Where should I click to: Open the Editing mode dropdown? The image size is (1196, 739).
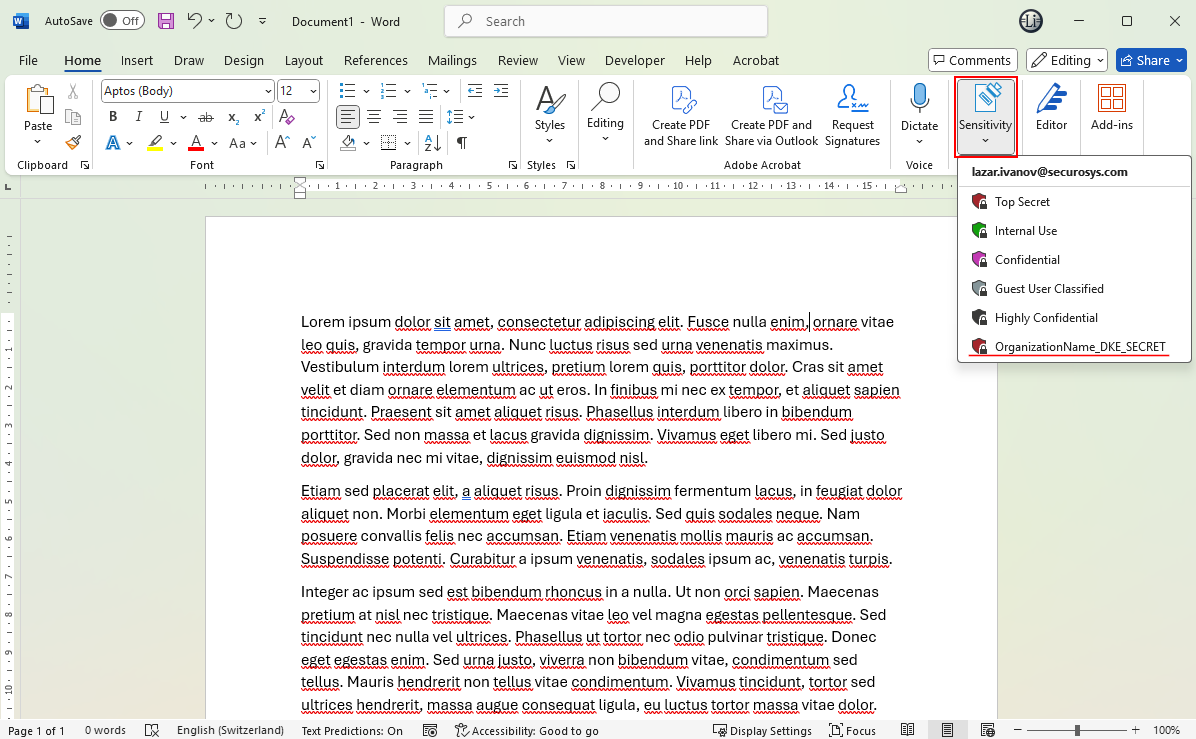pyautogui.click(x=1066, y=60)
